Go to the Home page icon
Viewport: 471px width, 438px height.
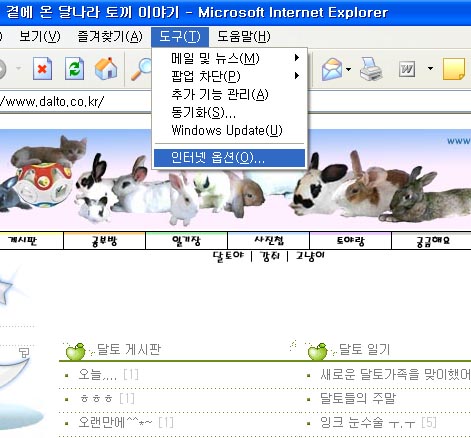(x=106, y=69)
